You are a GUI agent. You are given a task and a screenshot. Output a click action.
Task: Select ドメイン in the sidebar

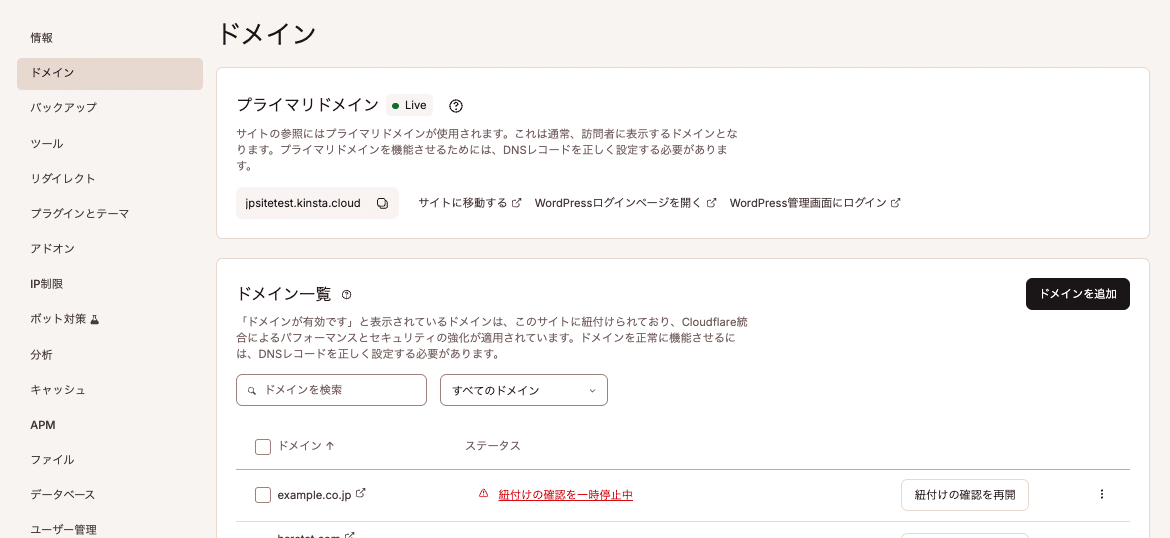click(x=110, y=74)
